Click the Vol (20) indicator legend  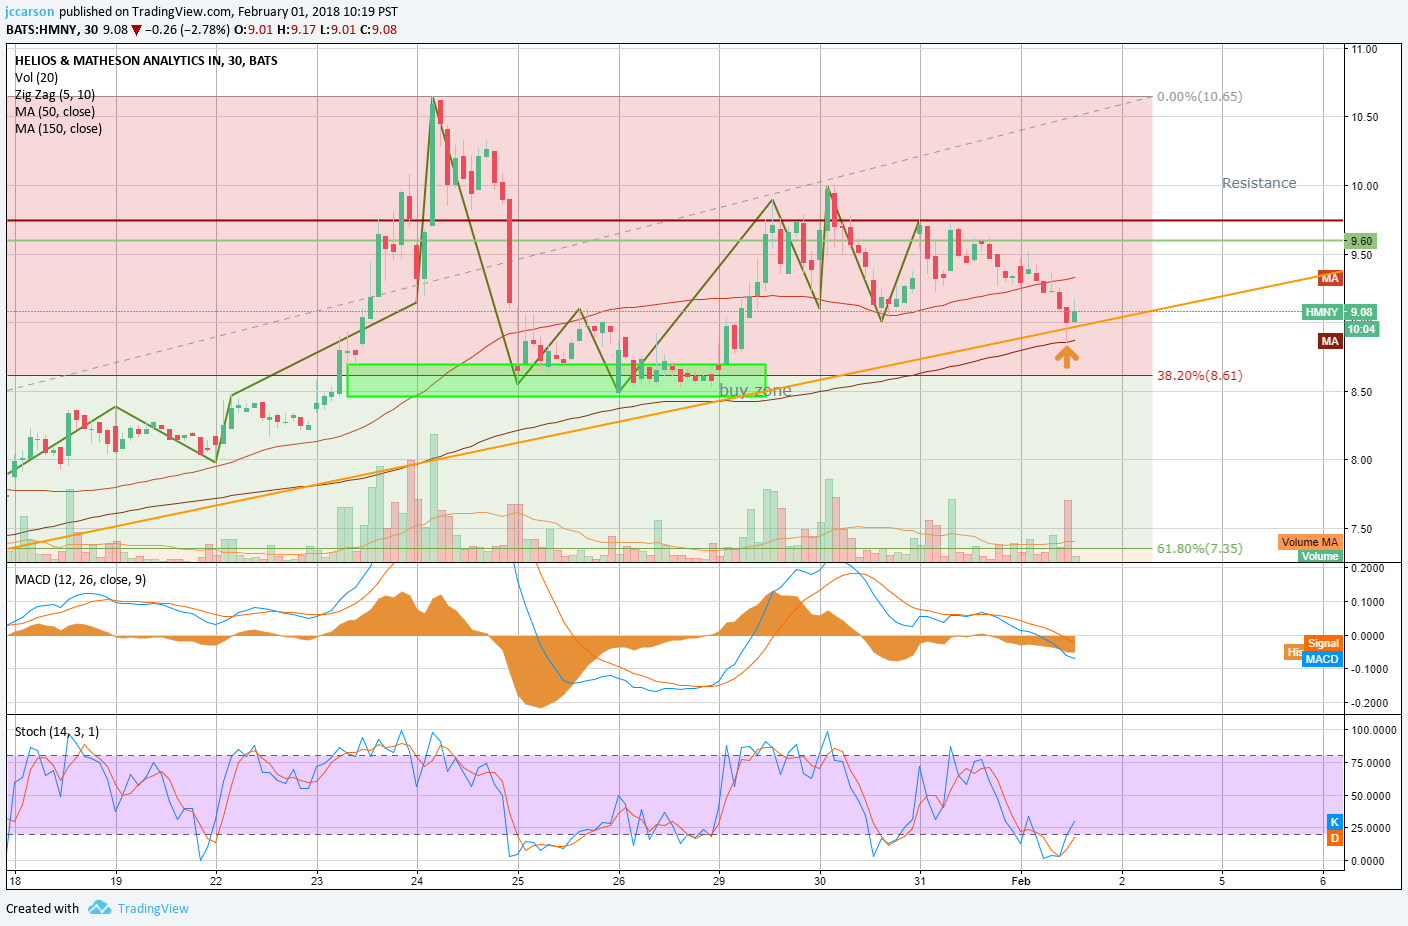coord(36,77)
